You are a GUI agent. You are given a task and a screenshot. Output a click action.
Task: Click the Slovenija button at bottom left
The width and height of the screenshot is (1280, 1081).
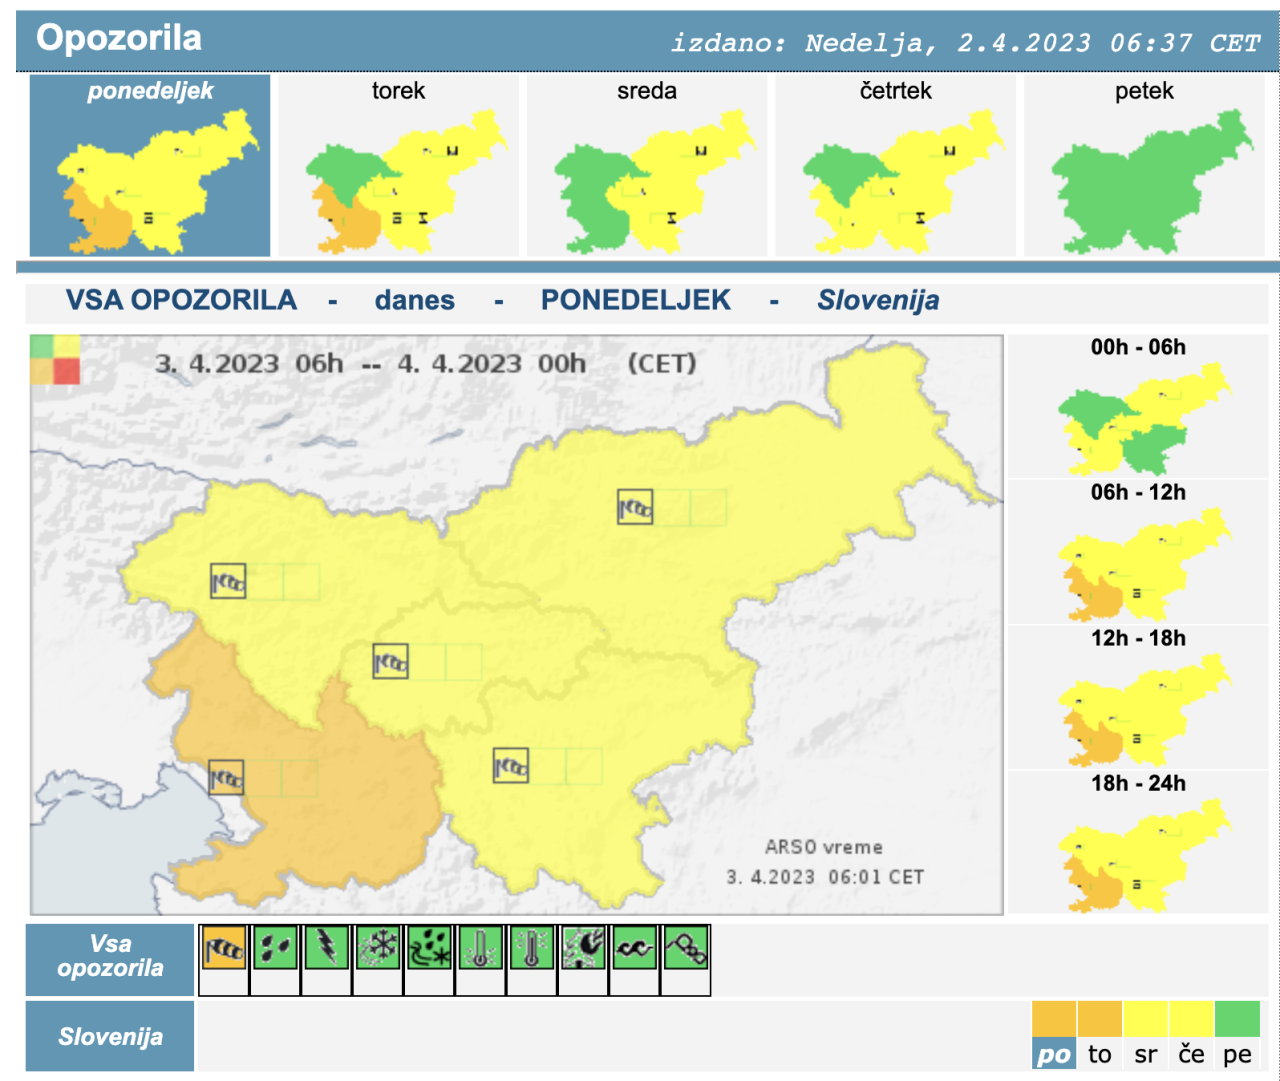(110, 1037)
